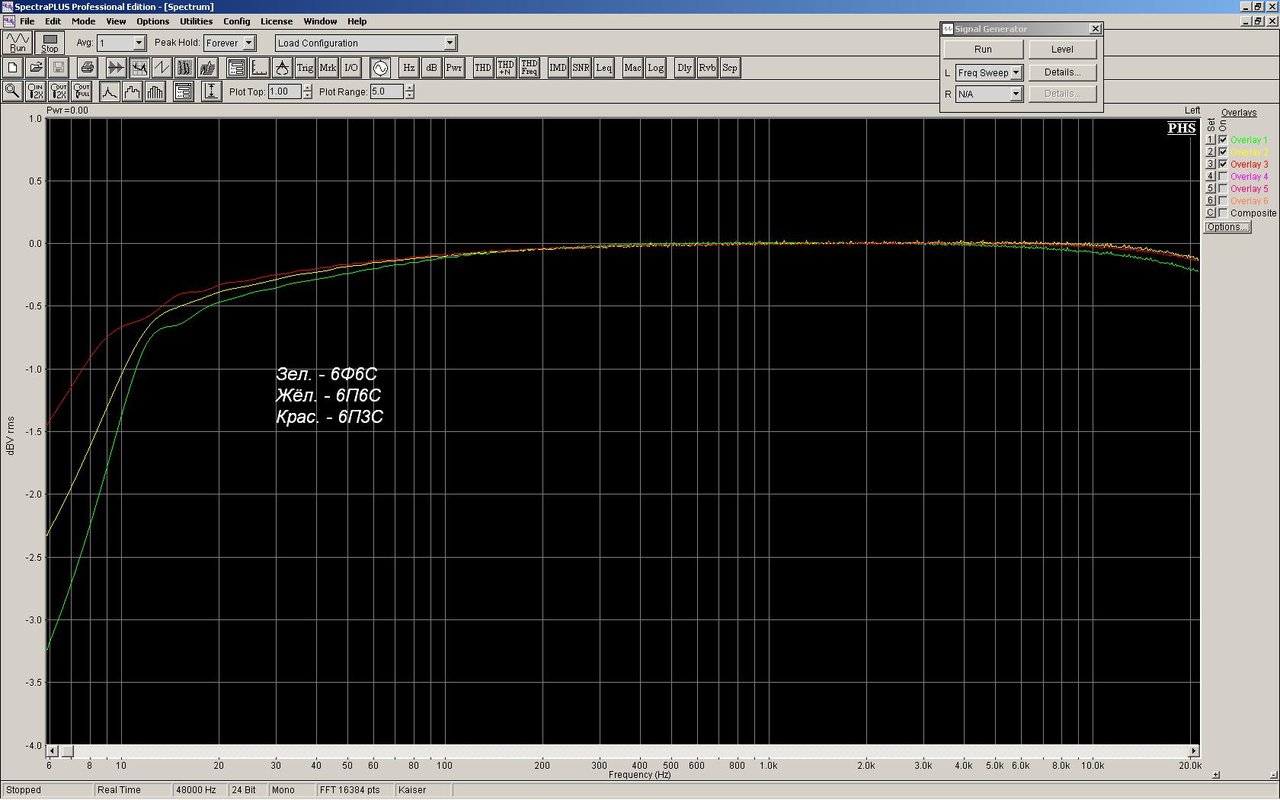Open the Freq Sweep left channel dropdown
The width and height of the screenshot is (1280, 800).
(1015, 73)
